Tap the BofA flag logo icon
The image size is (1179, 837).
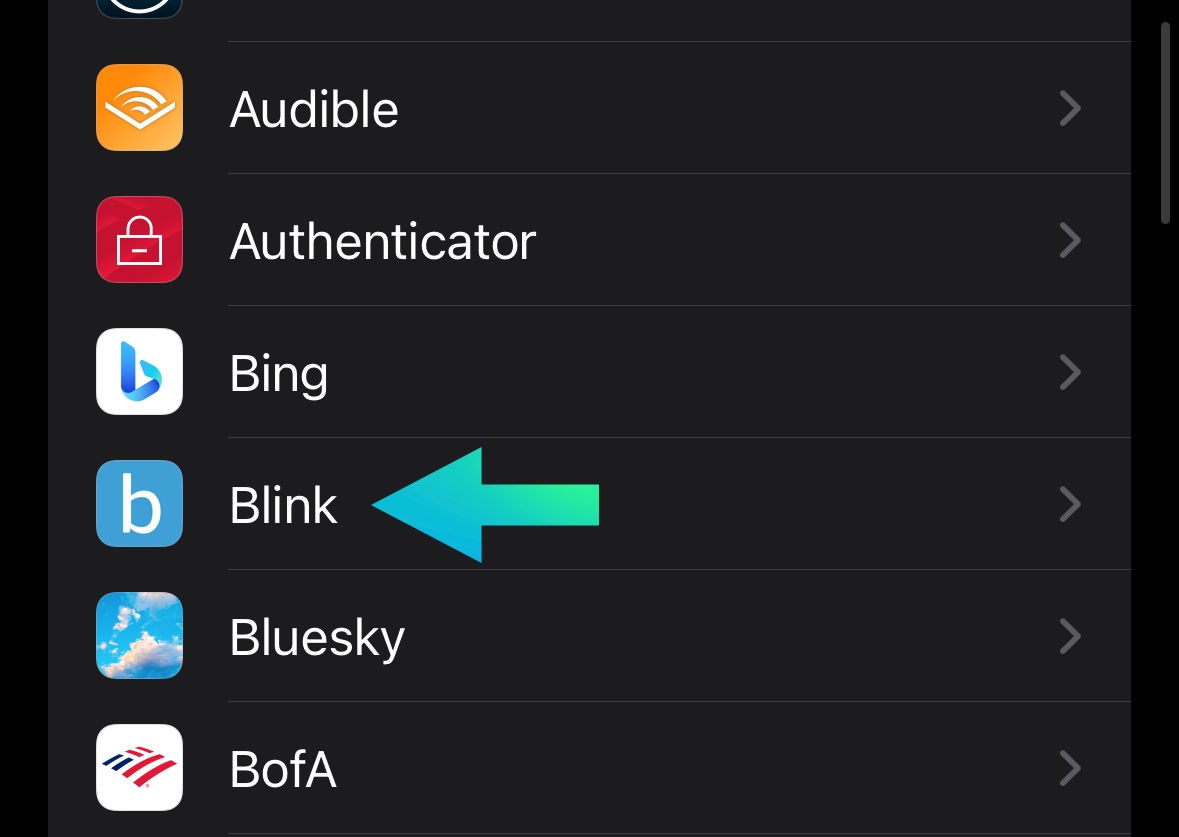[139, 768]
